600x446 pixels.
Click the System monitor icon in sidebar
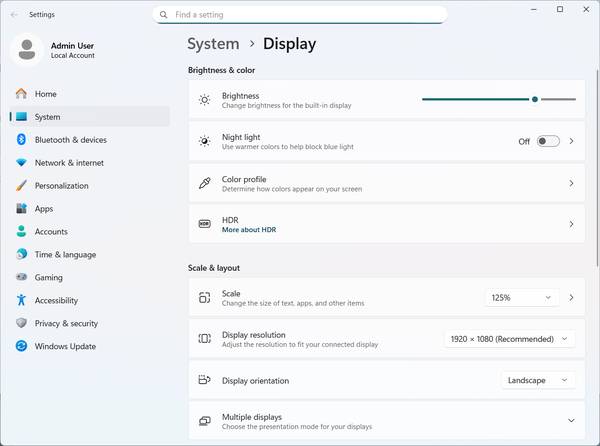21,116
